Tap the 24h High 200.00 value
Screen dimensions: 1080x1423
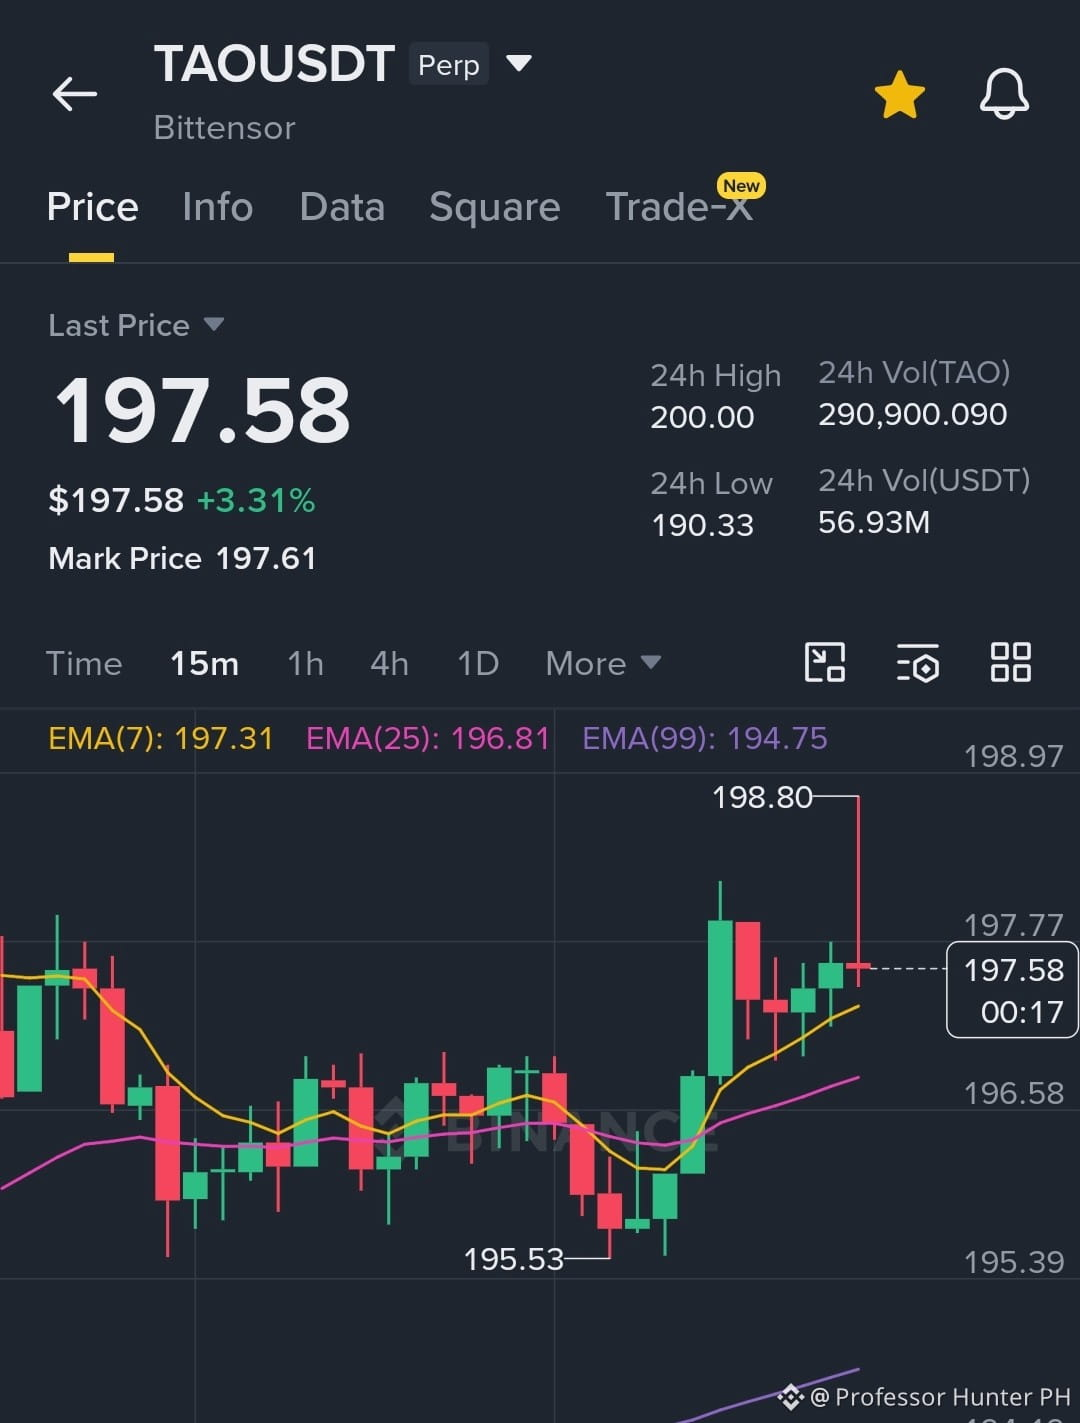[702, 417]
